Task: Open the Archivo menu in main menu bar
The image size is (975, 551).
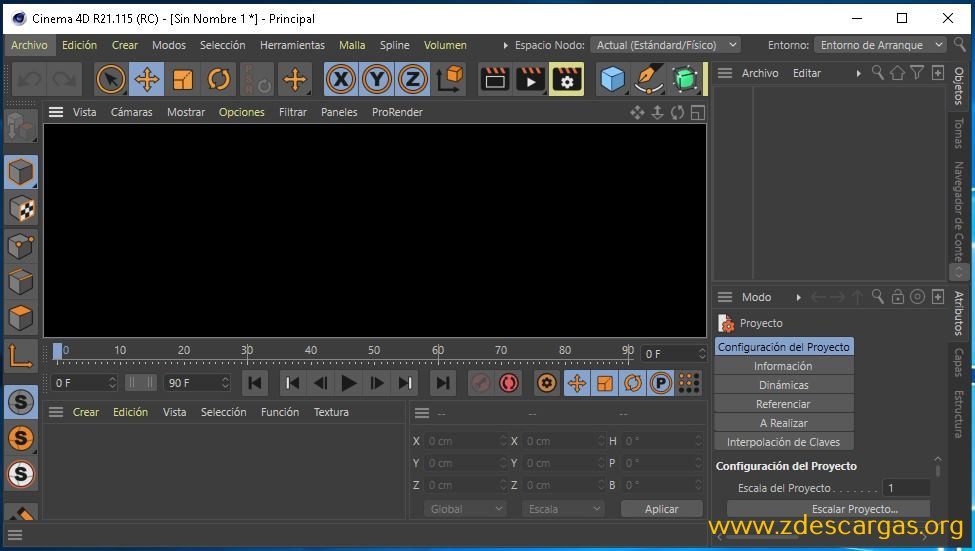Action: [x=29, y=45]
